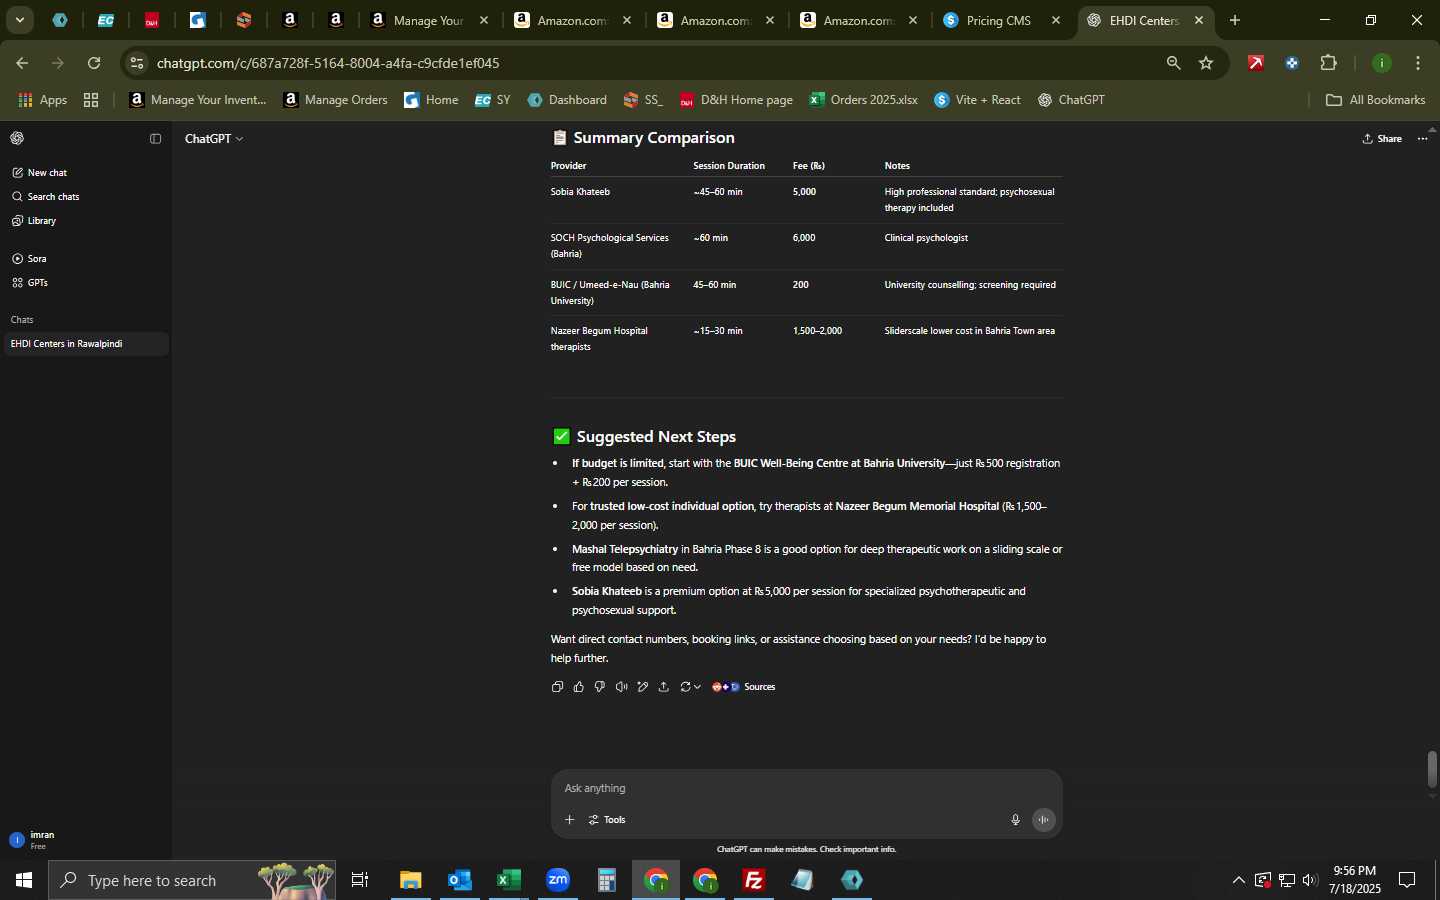Open FileZilla from the taskbar
The image size is (1440, 900).
754,880
